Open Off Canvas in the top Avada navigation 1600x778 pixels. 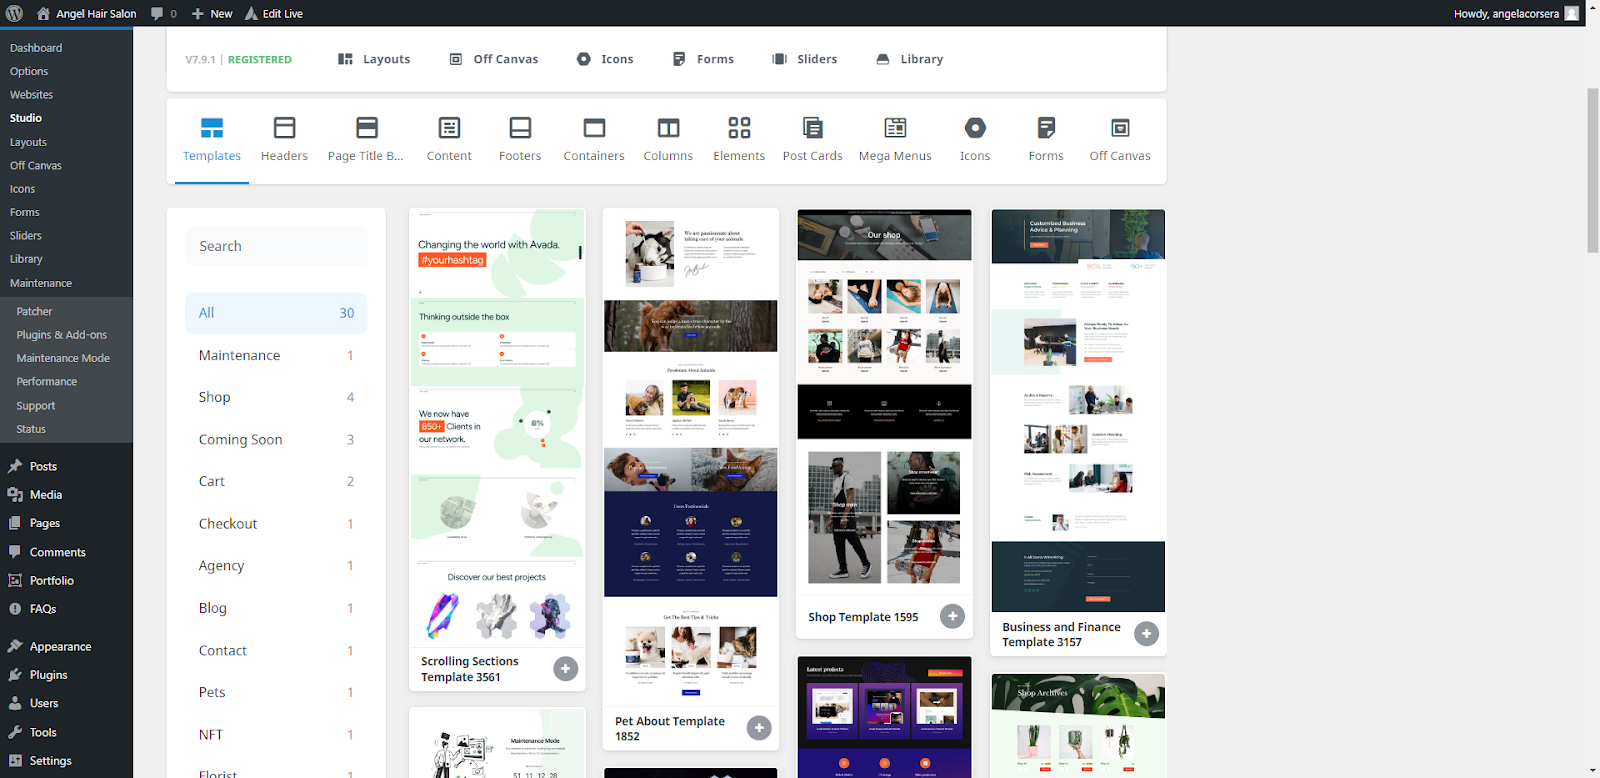pyautogui.click(x=493, y=59)
